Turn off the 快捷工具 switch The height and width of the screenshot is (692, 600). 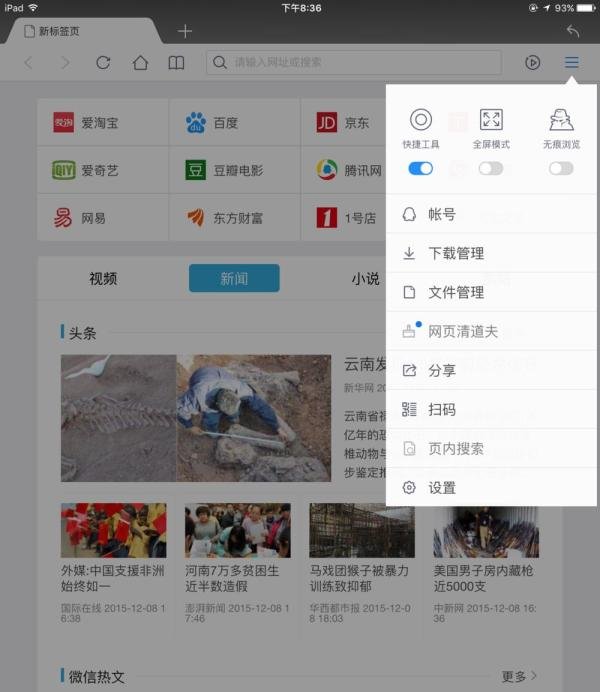tap(421, 168)
